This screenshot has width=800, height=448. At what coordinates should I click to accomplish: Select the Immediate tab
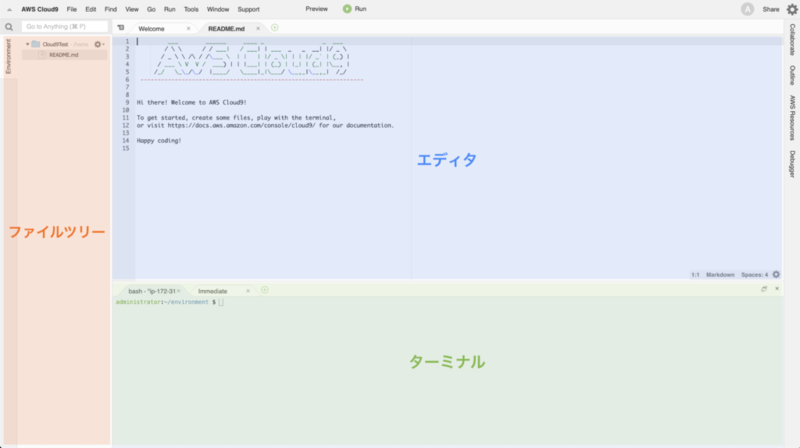point(212,291)
